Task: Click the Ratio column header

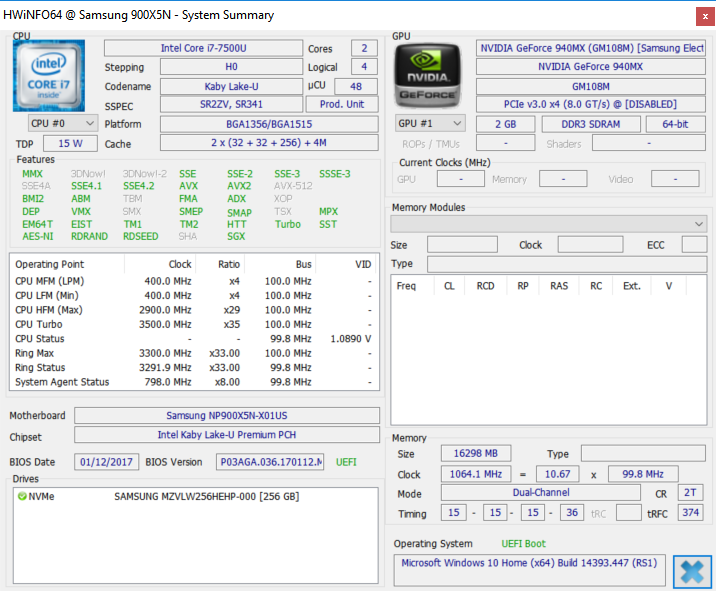Action: tap(220, 264)
